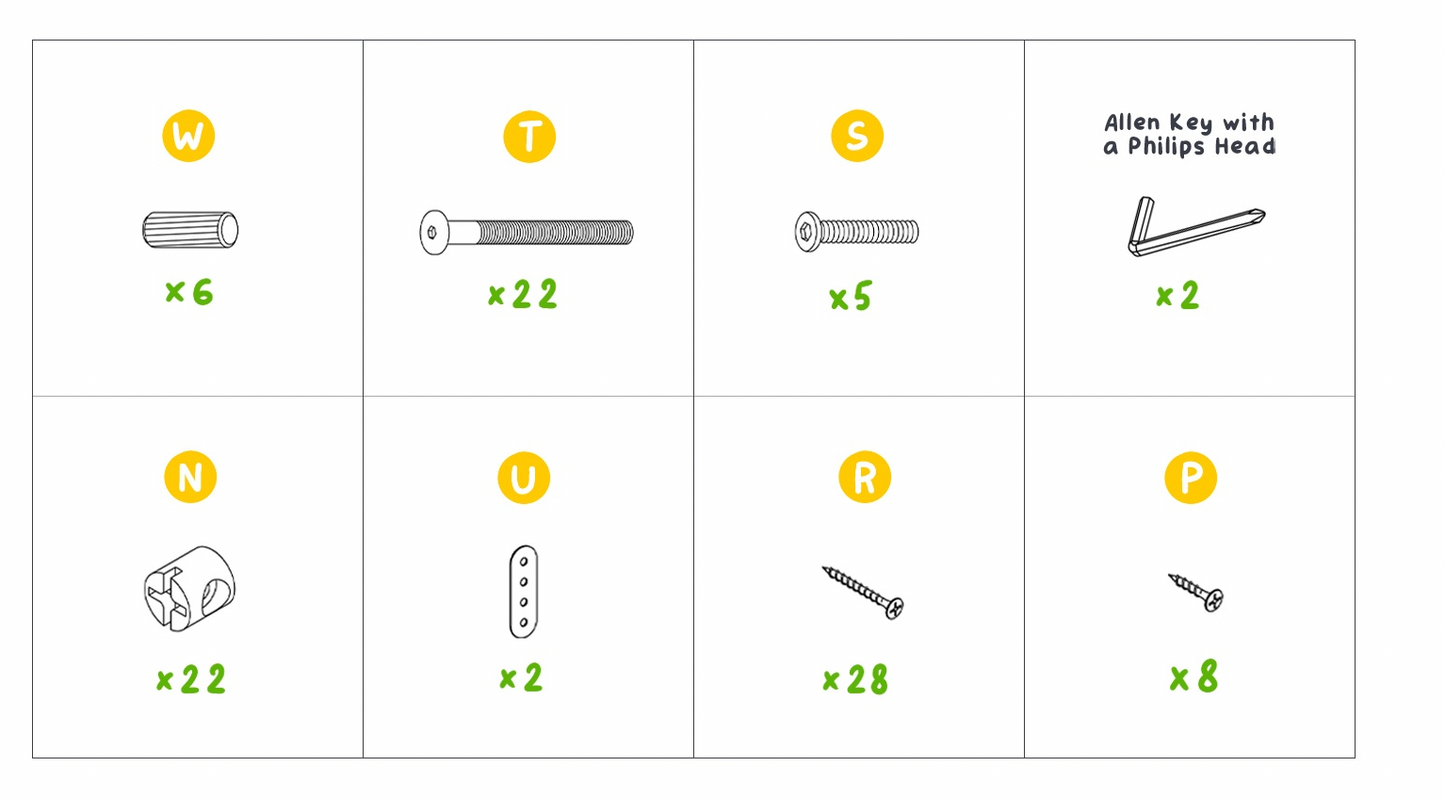The width and height of the screenshot is (1445, 799).
Task: Click the yellow T label badge
Action: 529,136
